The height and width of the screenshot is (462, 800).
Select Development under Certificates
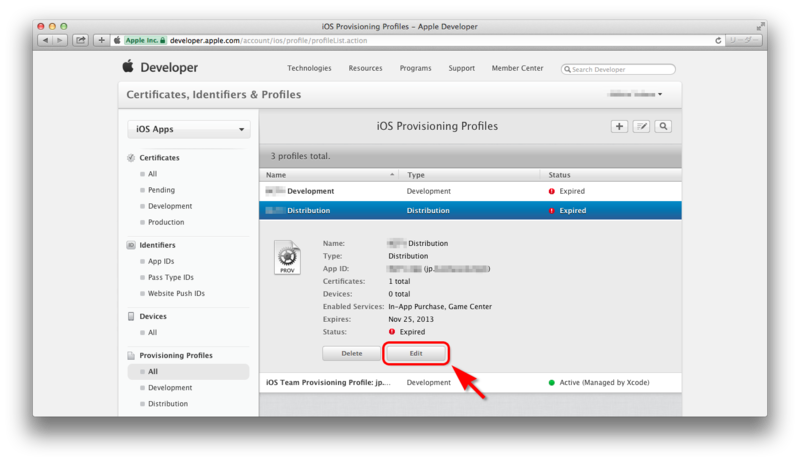coord(170,206)
